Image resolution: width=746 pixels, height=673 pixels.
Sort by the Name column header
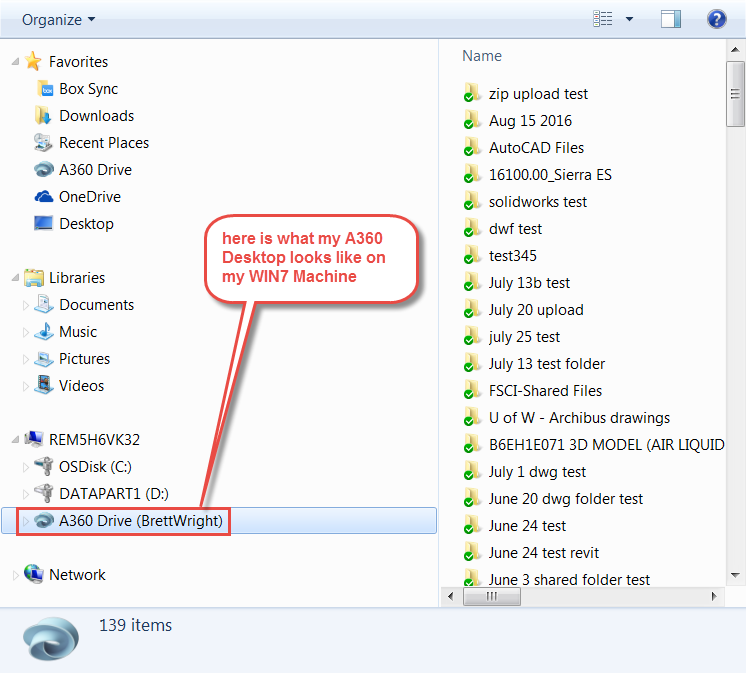tap(482, 56)
